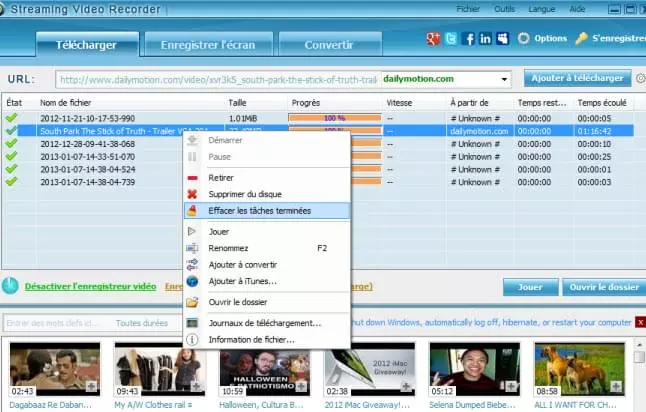
Task: Click Désactiver l'enregistreur vidéo link
Action: coord(90,286)
